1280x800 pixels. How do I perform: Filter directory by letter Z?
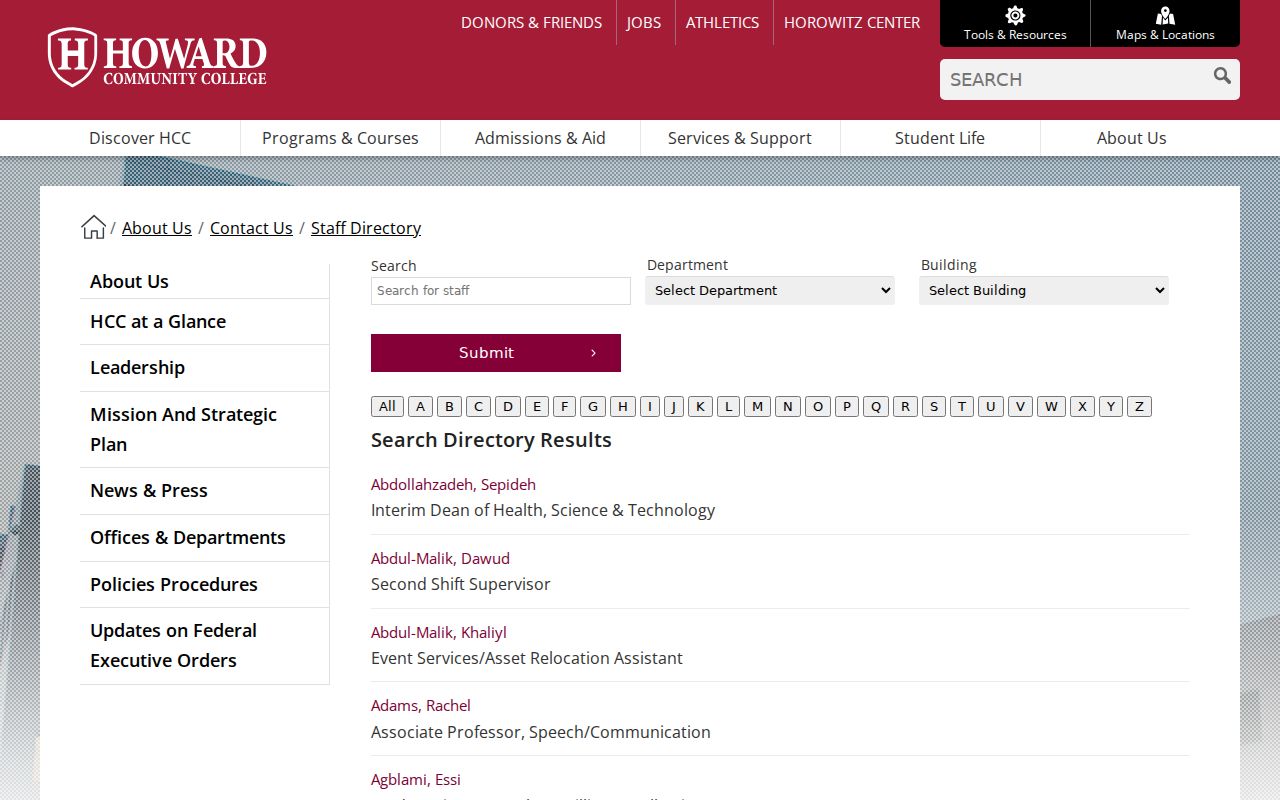1139,406
